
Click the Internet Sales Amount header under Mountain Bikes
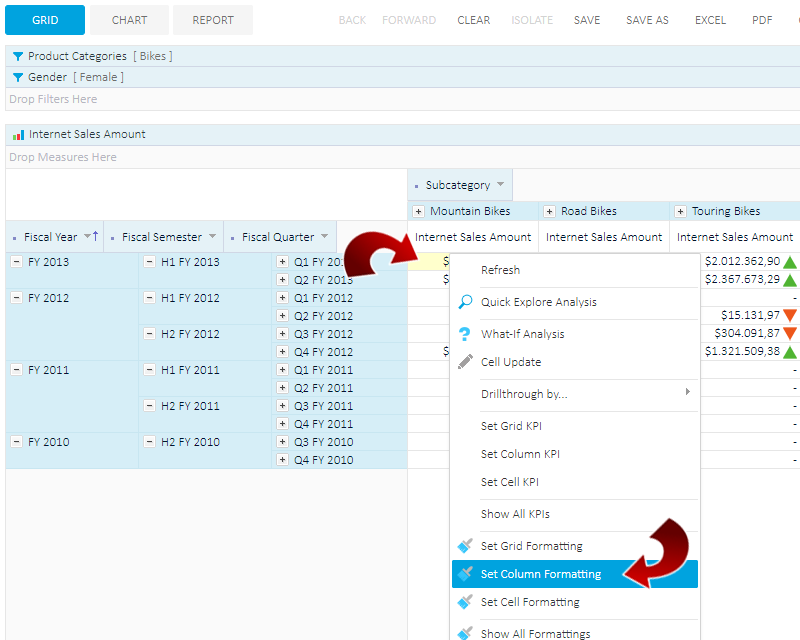pos(473,237)
